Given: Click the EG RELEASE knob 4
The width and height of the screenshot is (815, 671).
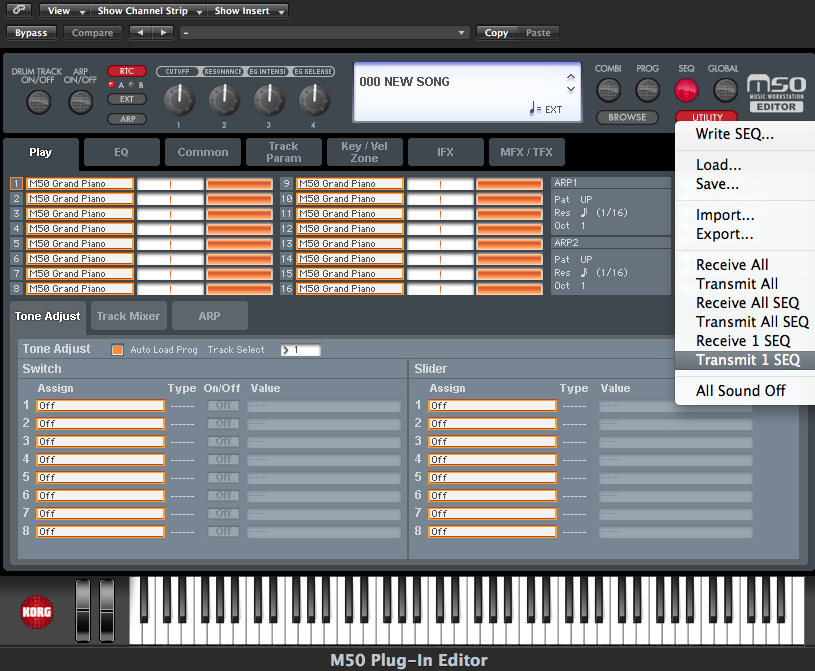Looking at the screenshot, I should point(313,99).
